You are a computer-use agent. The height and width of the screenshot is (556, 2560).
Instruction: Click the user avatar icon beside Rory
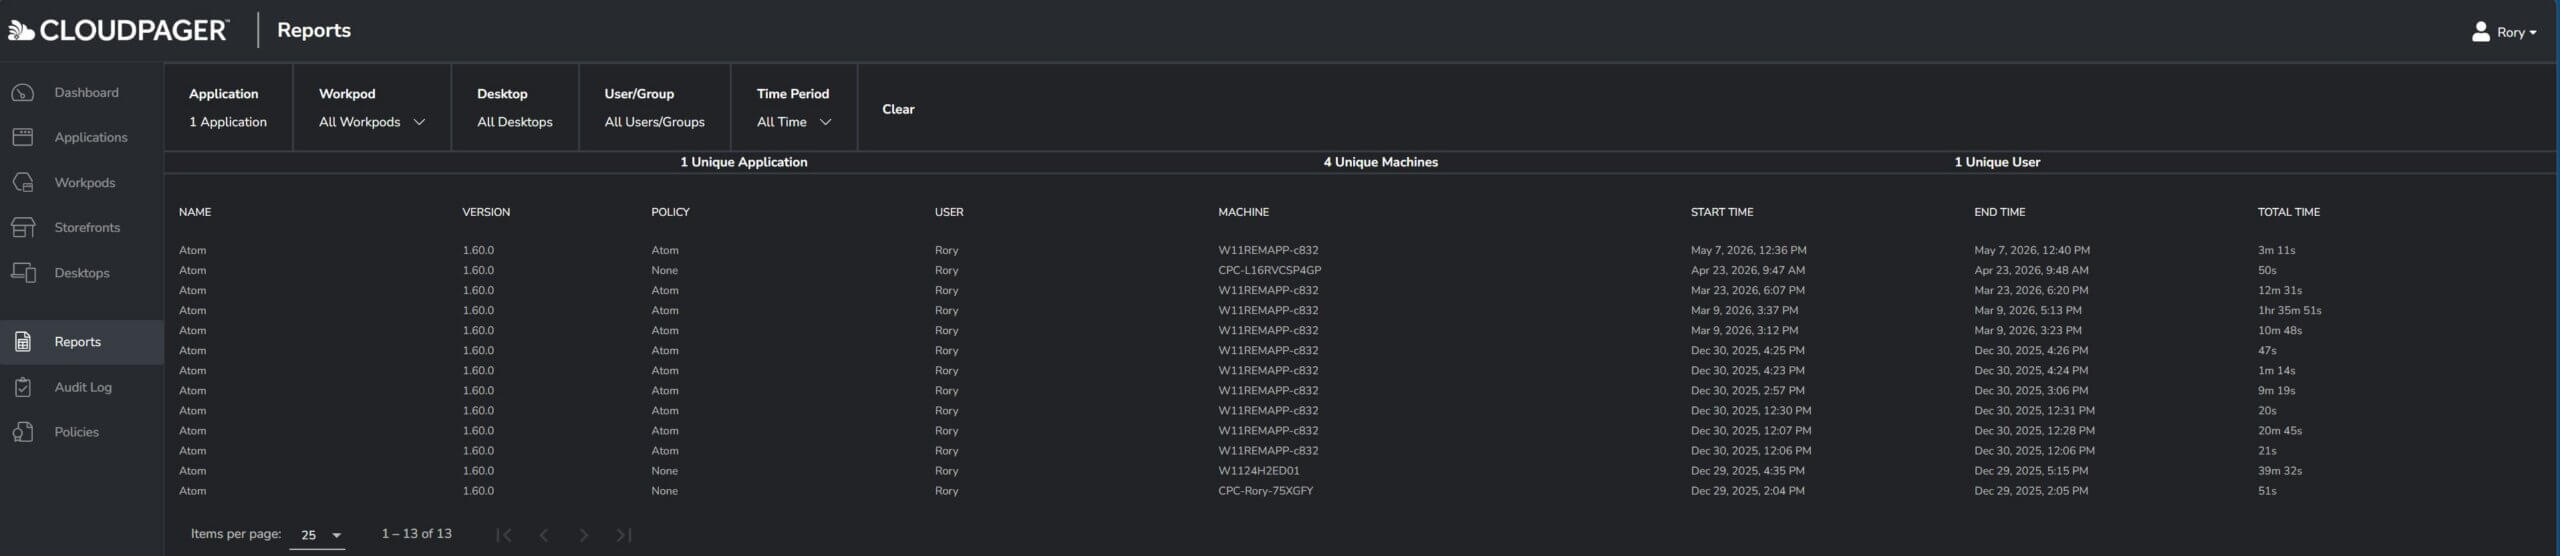tap(2481, 32)
